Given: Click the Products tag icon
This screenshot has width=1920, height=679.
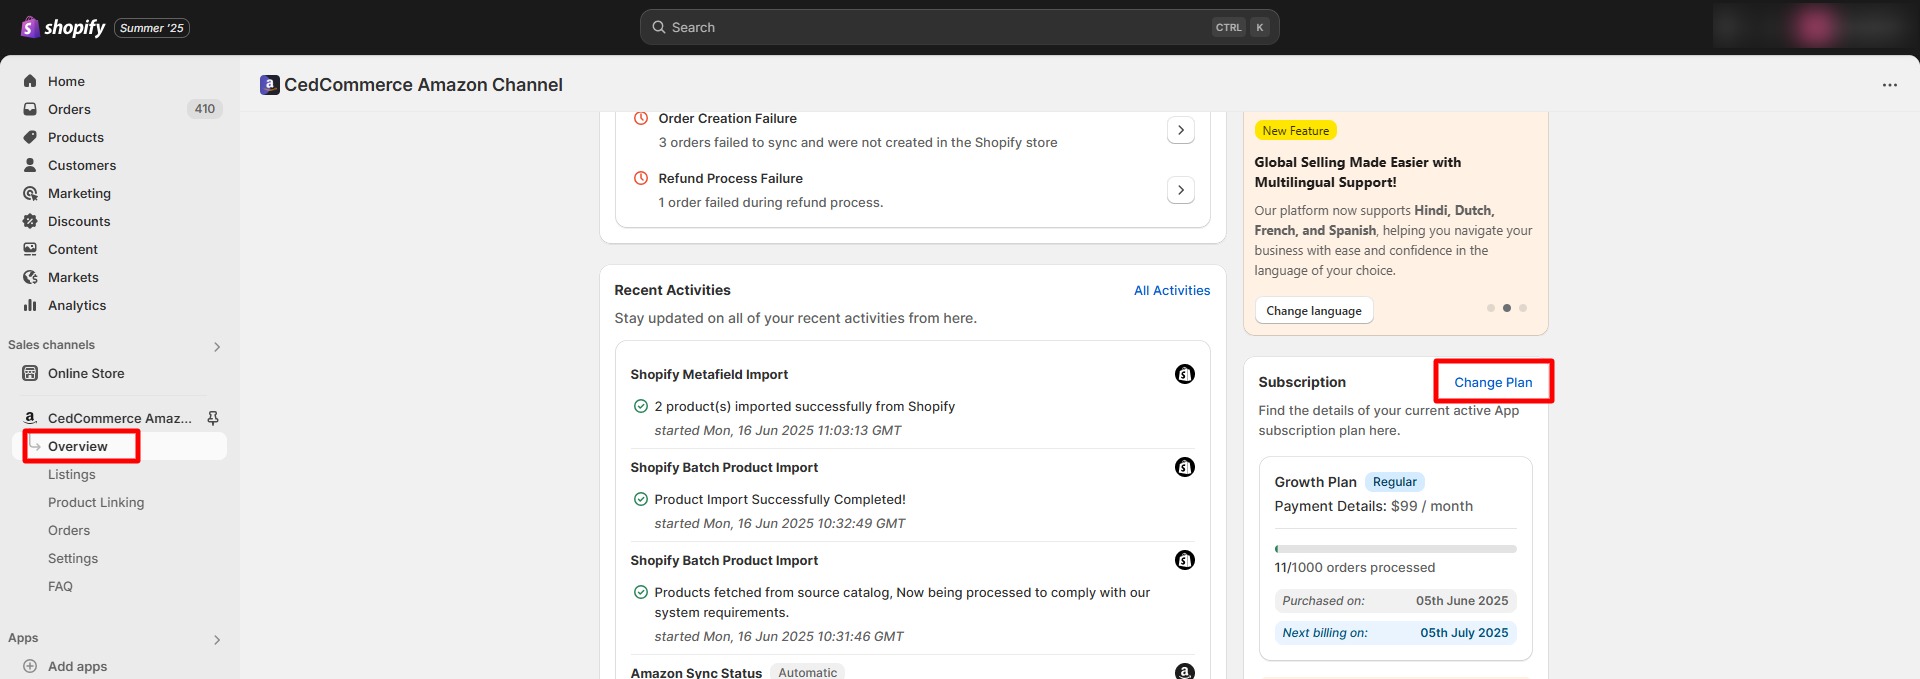Looking at the screenshot, I should (x=30, y=137).
